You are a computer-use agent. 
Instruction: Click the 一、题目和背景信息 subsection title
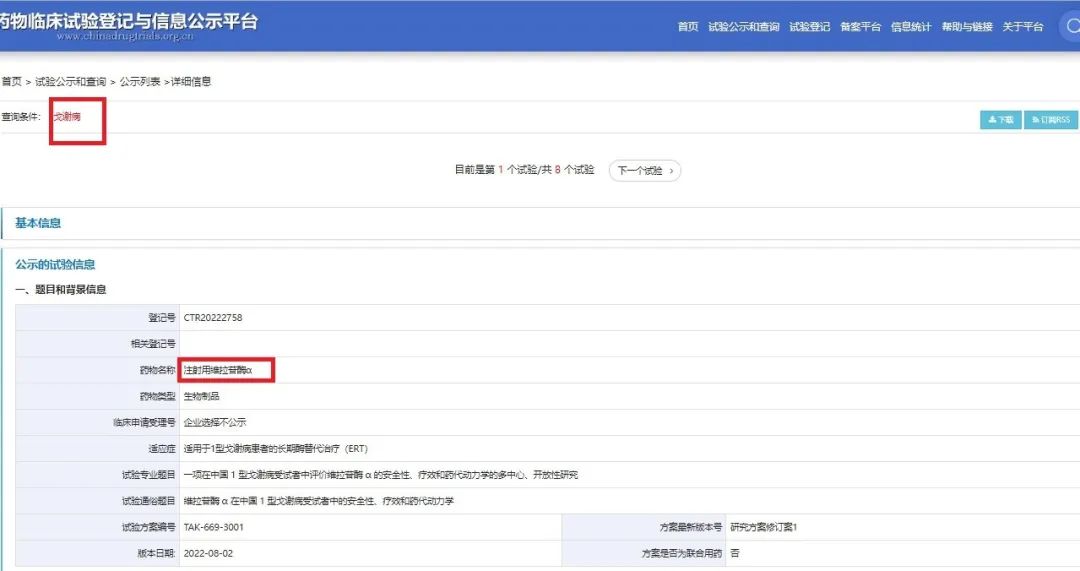[x=61, y=289]
